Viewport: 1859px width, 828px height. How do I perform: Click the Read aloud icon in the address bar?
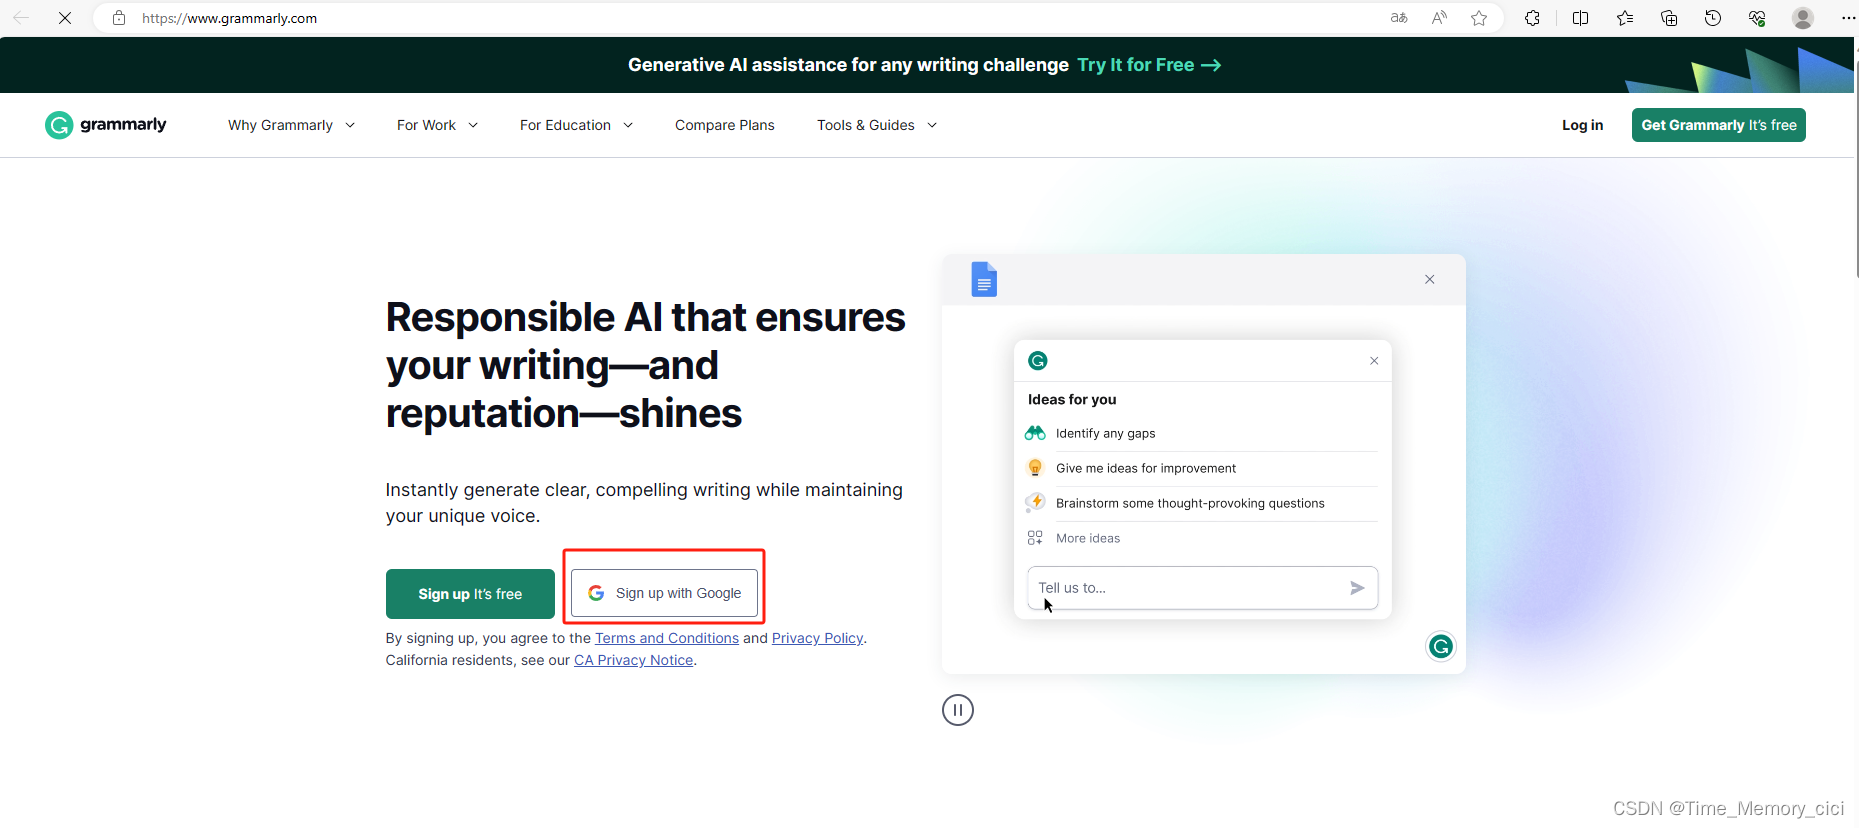[1439, 18]
